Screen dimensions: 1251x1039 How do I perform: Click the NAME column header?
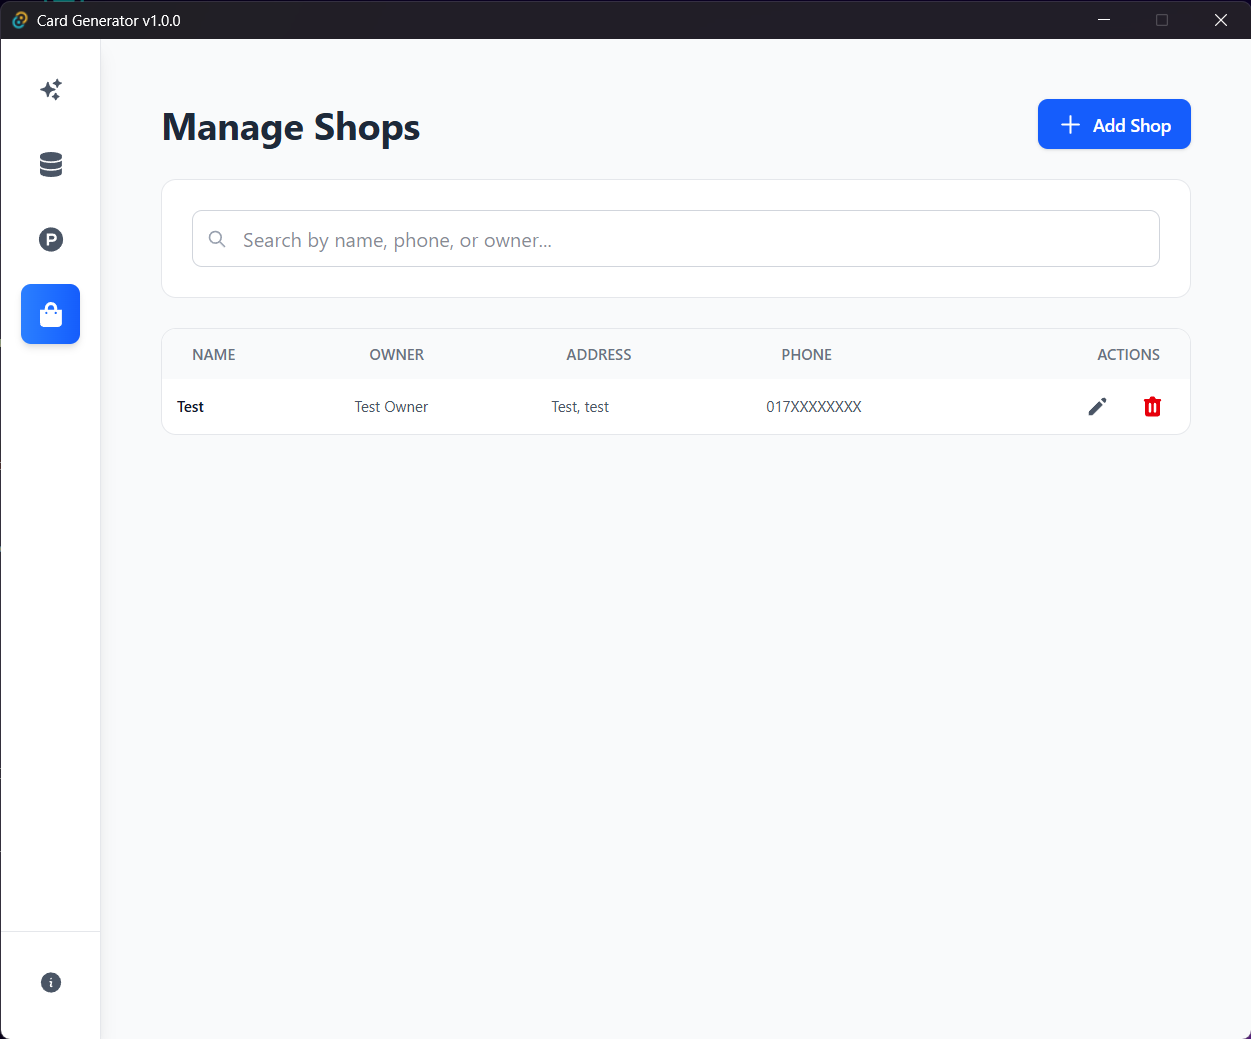(214, 355)
